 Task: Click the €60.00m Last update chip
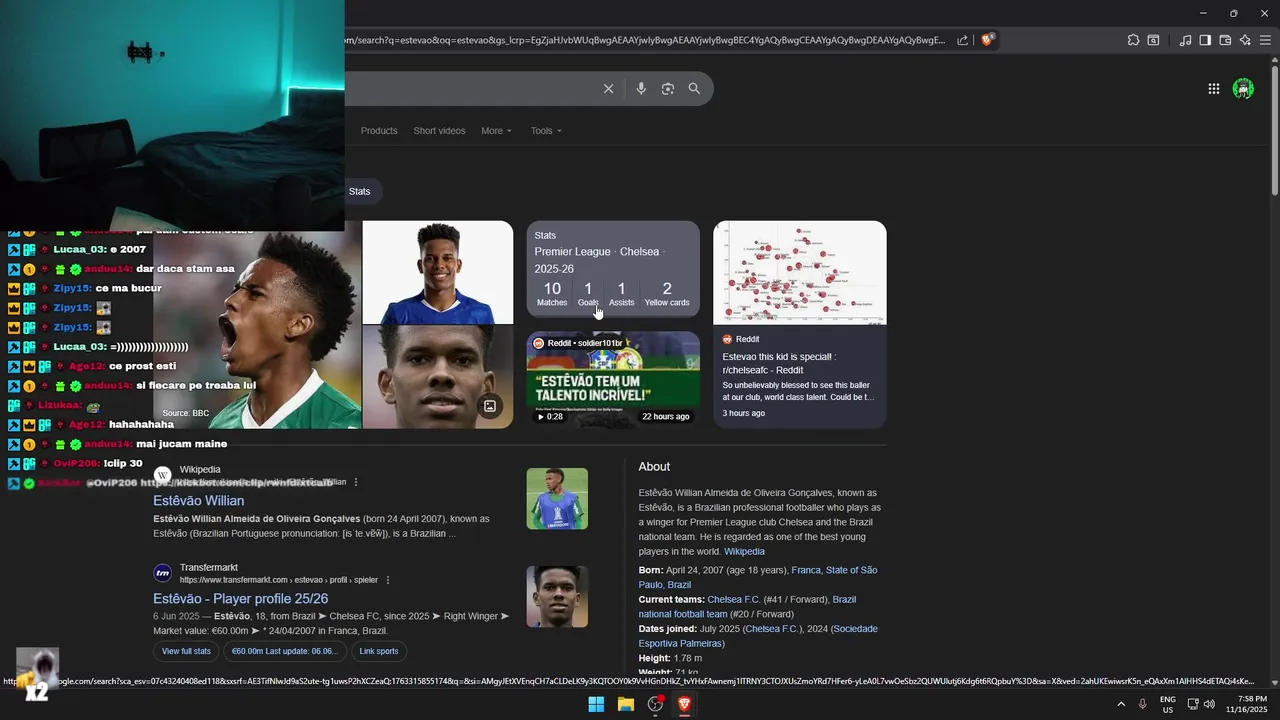(x=285, y=651)
